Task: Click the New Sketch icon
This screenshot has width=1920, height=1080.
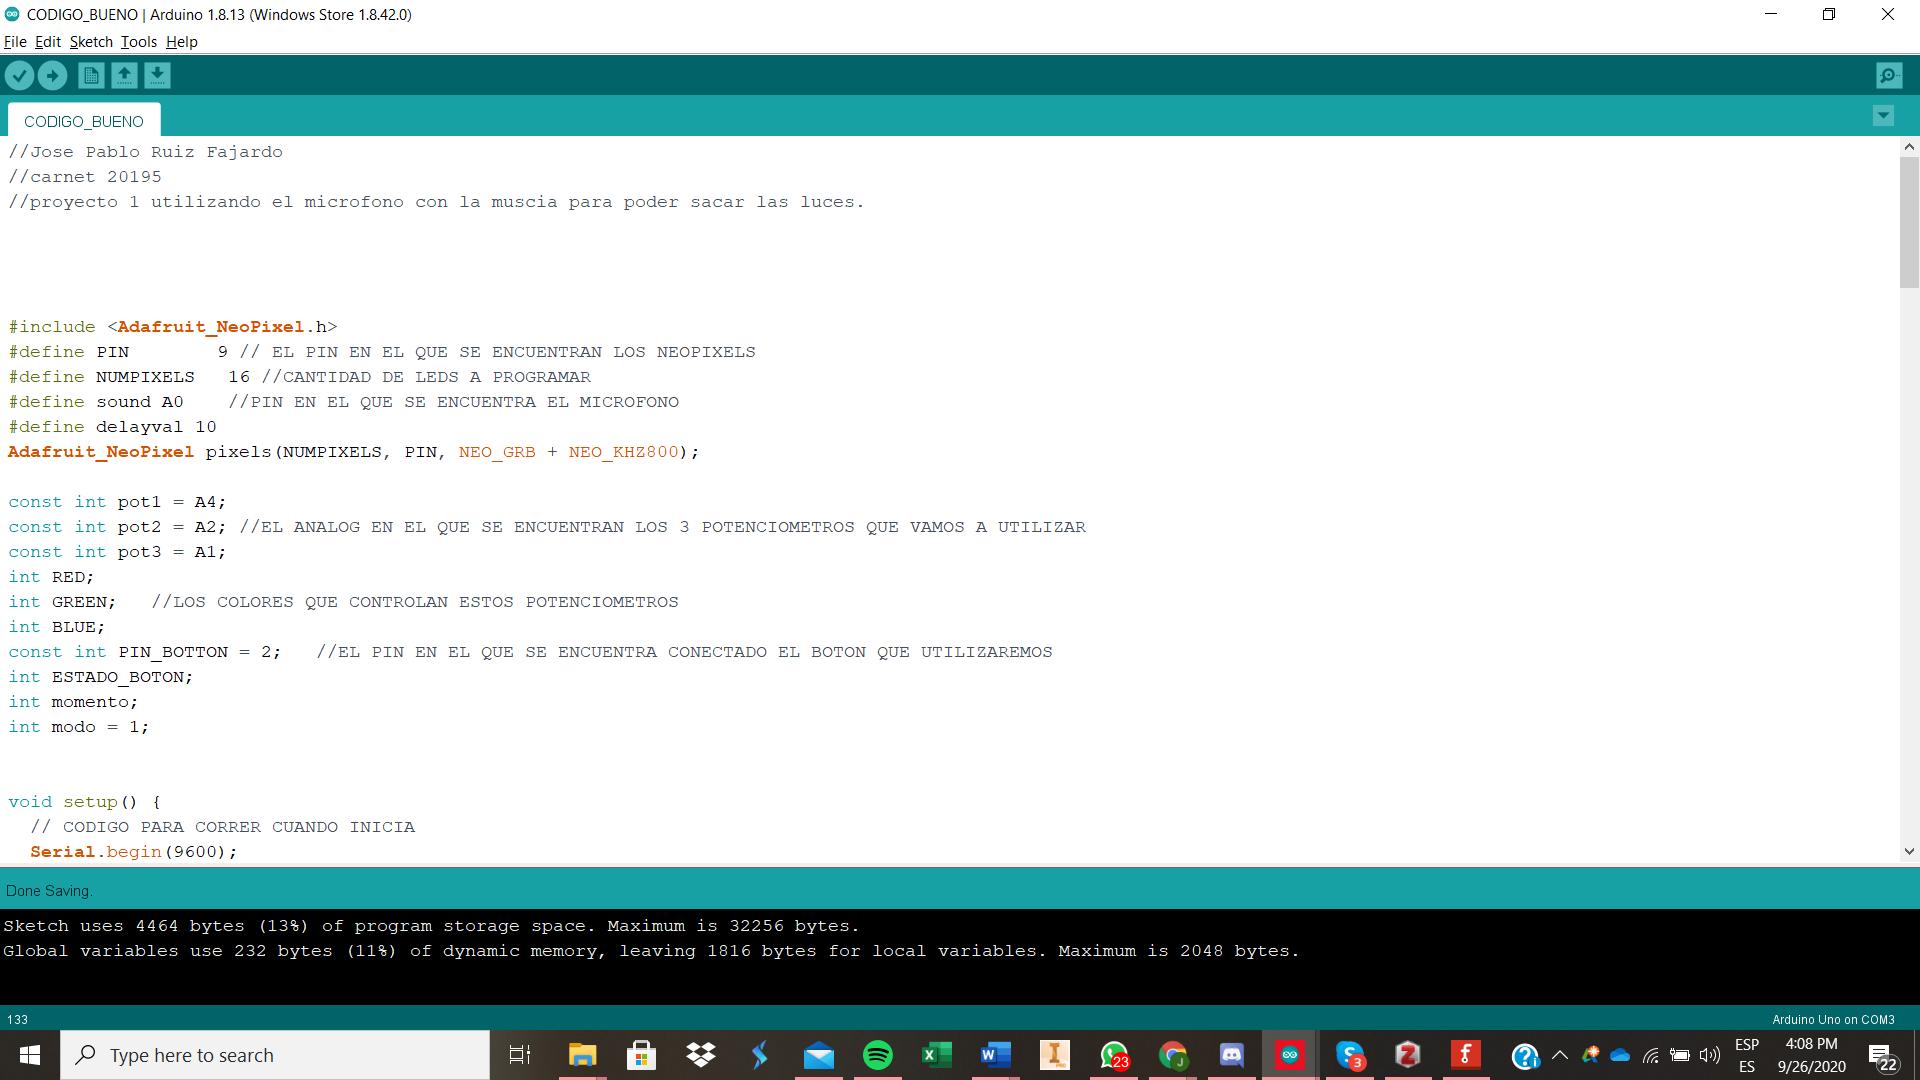Action: tap(91, 75)
